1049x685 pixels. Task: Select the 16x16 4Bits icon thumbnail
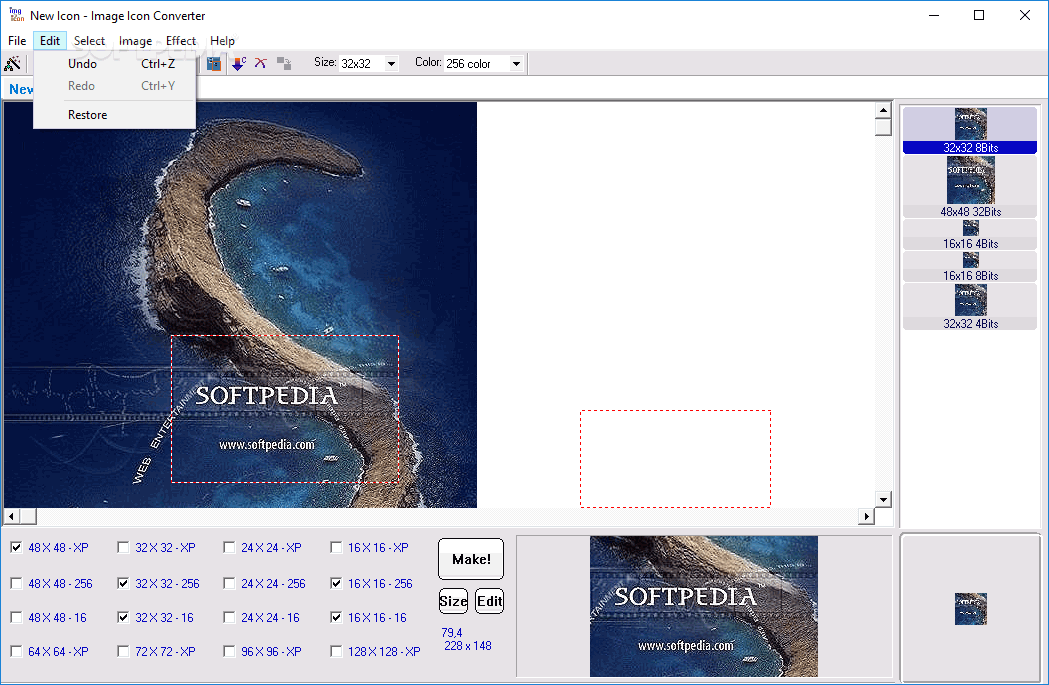coord(970,235)
